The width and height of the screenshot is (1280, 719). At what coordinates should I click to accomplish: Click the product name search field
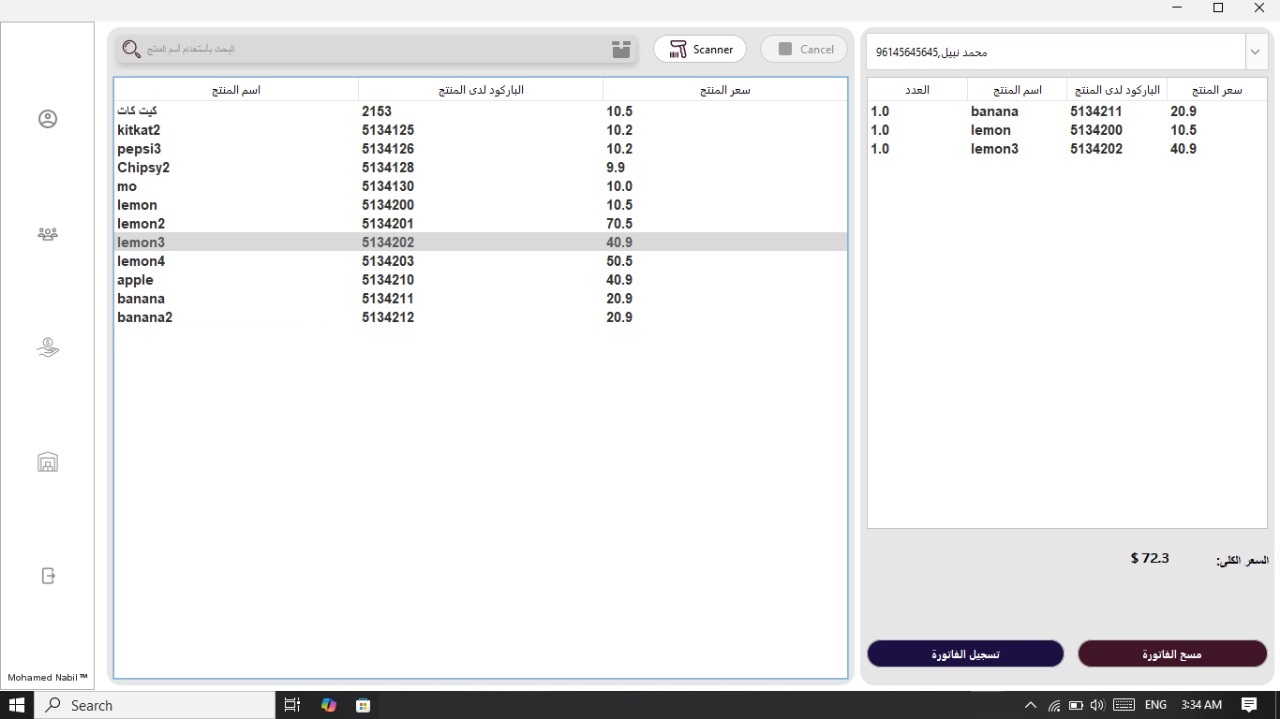(376, 49)
